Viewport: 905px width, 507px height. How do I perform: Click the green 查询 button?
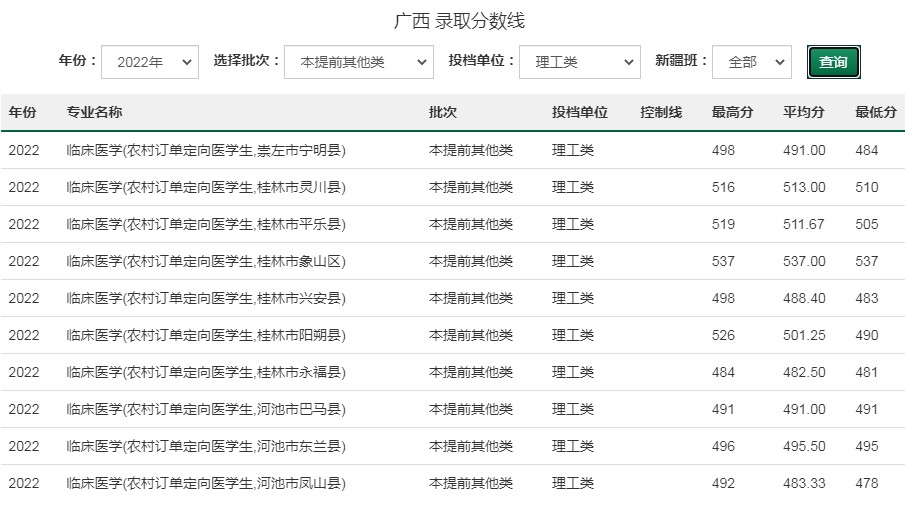[833, 62]
